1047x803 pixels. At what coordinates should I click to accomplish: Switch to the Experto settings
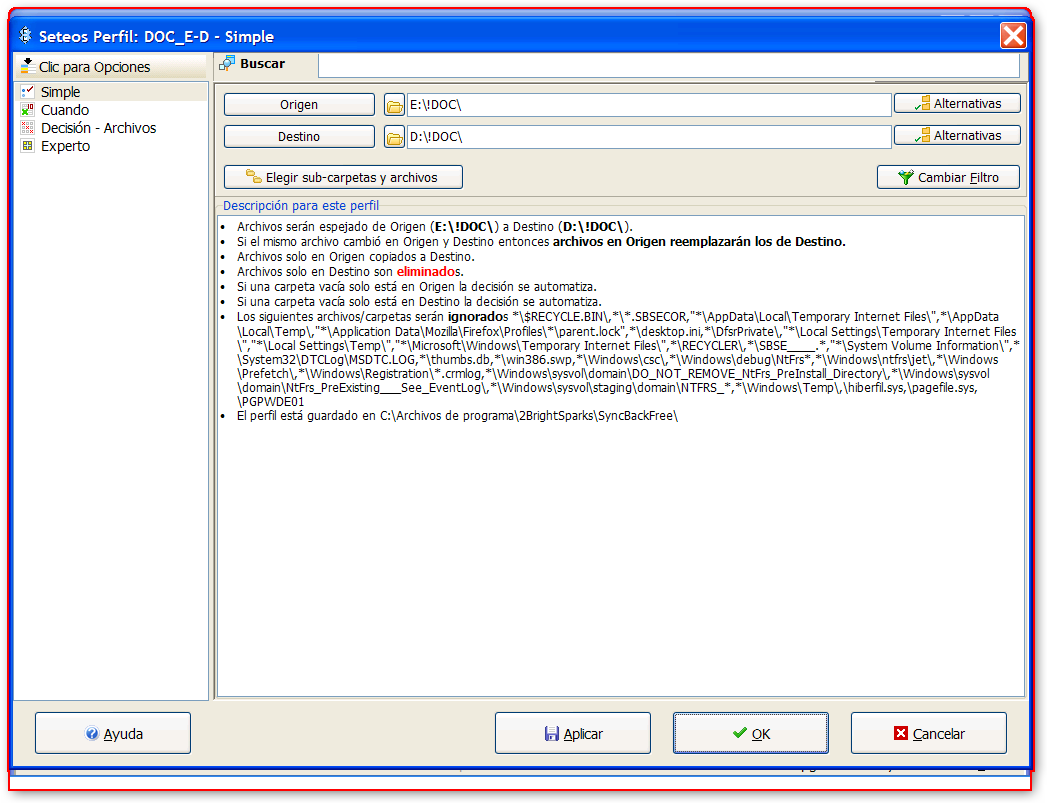tap(65, 146)
